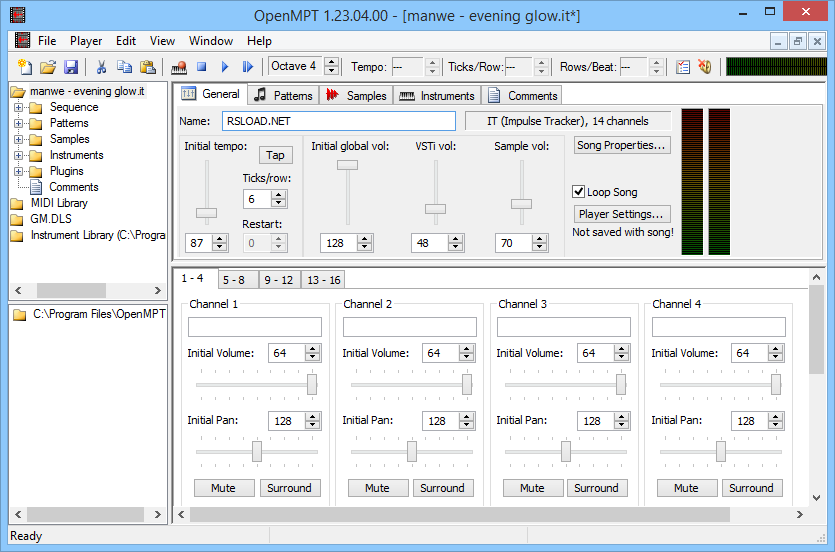
Task: Mute Channel 1
Action: 224,488
